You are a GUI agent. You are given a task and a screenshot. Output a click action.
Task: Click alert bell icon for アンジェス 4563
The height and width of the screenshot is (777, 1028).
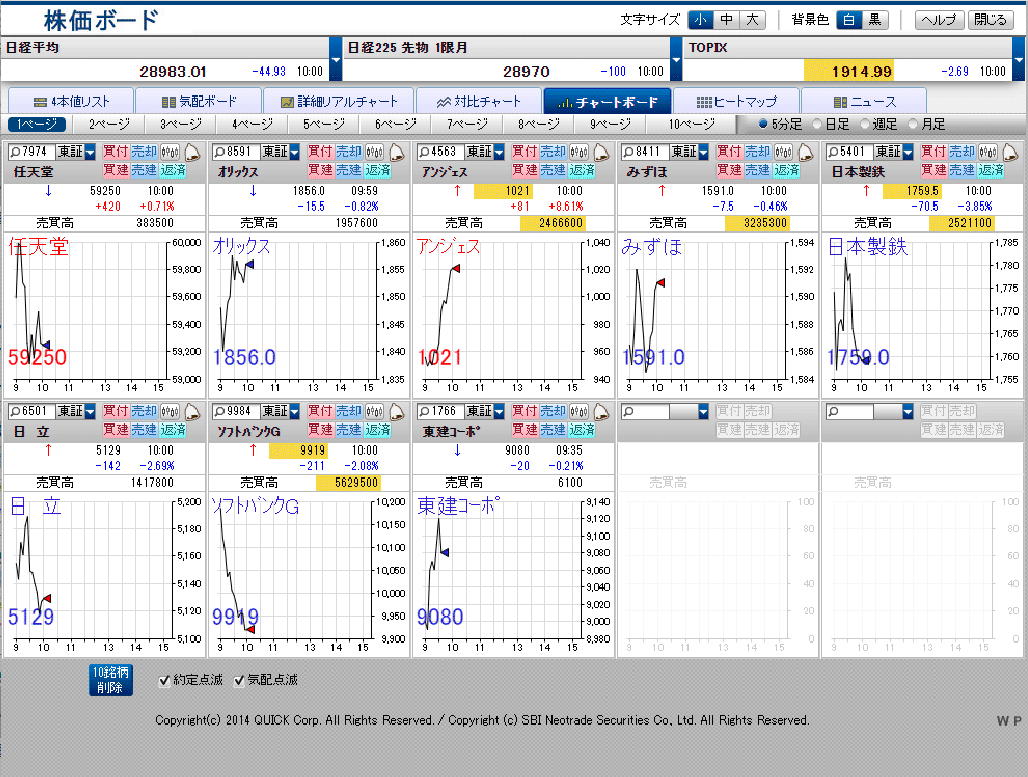tap(602, 152)
